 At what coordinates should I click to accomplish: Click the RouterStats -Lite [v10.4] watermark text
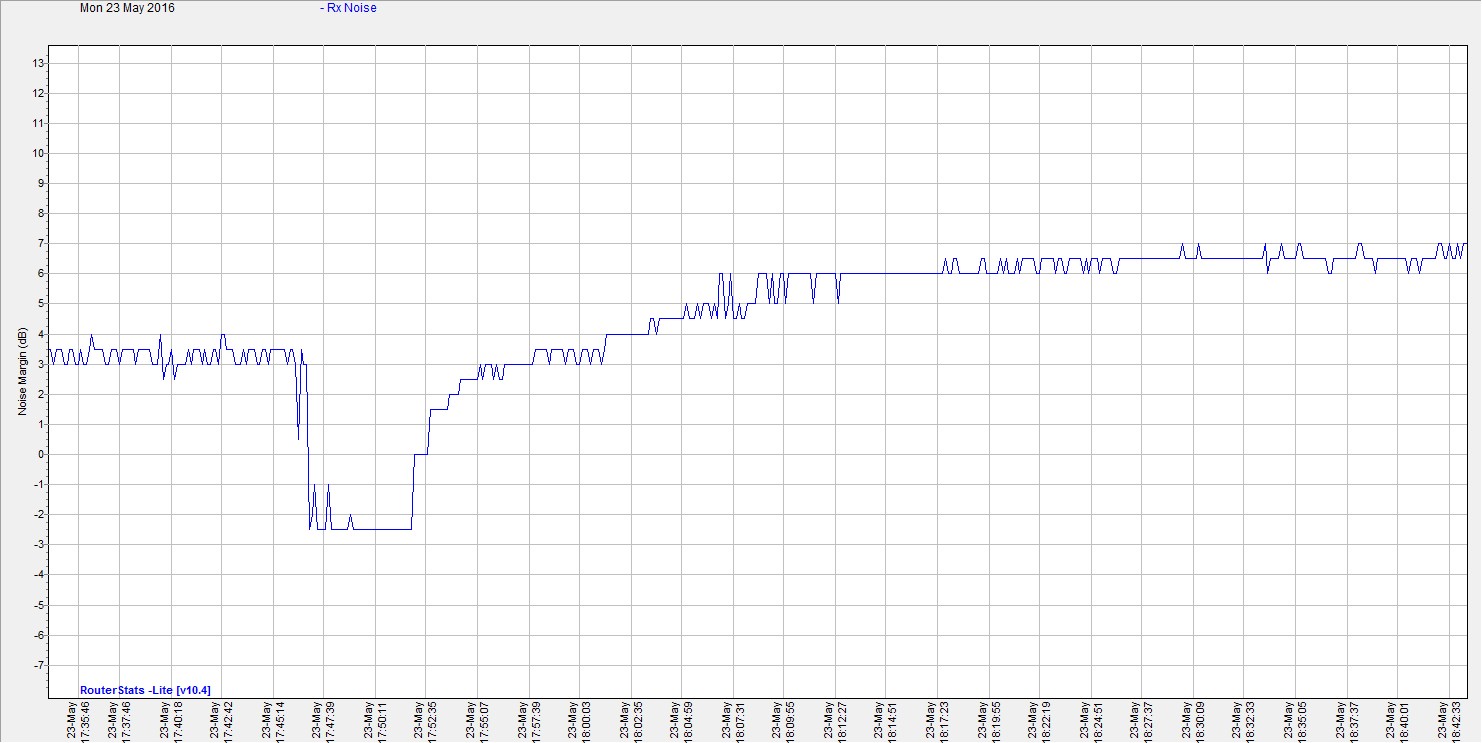point(145,689)
